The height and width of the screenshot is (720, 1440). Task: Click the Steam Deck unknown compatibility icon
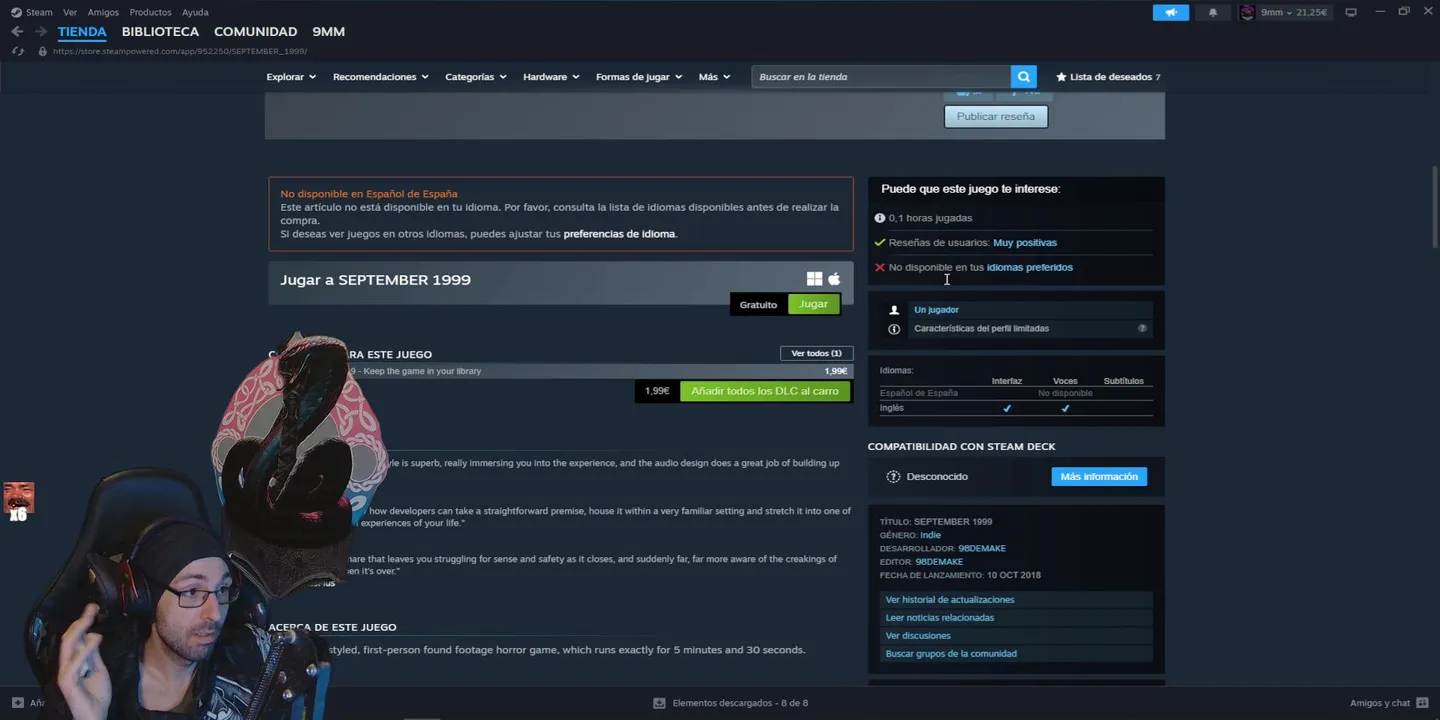coord(894,477)
